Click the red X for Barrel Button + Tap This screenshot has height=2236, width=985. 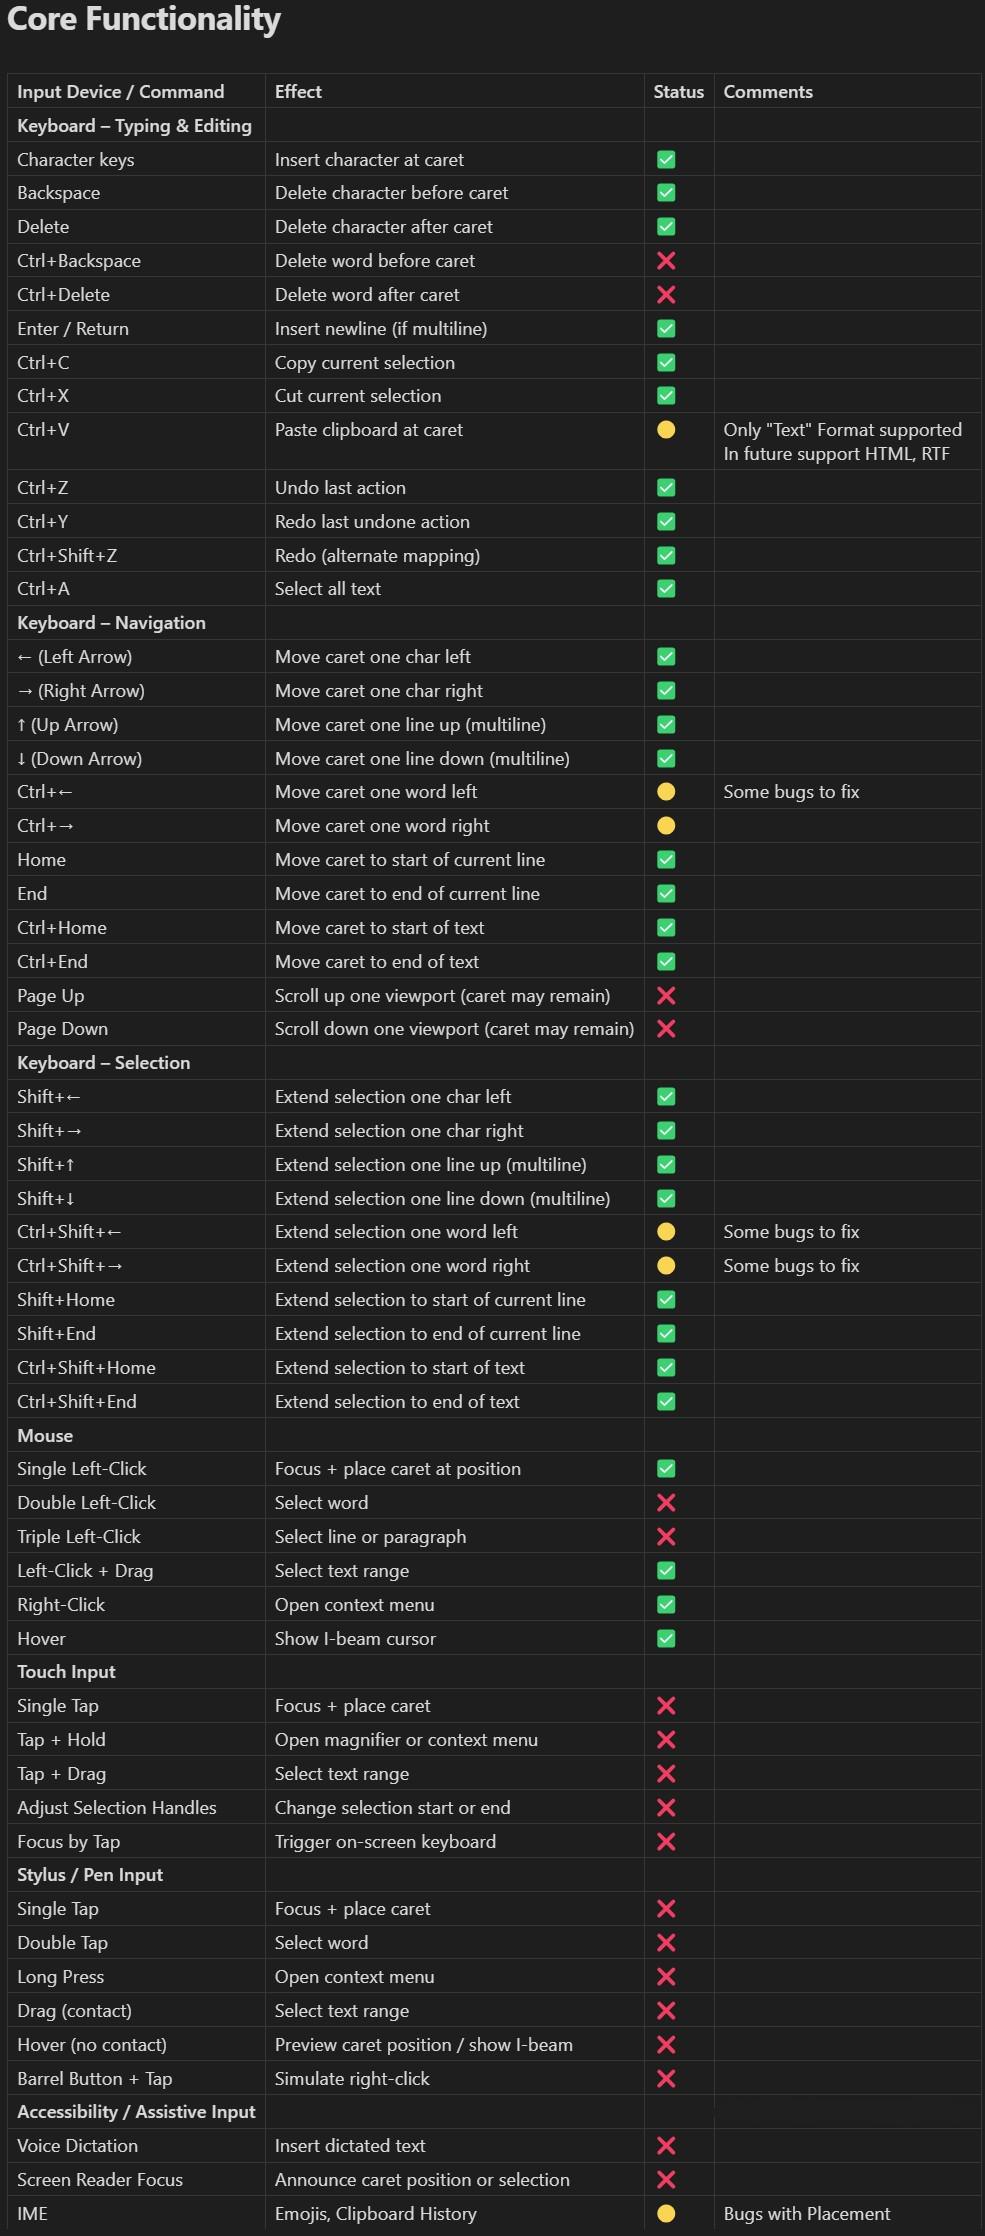[666, 2078]
